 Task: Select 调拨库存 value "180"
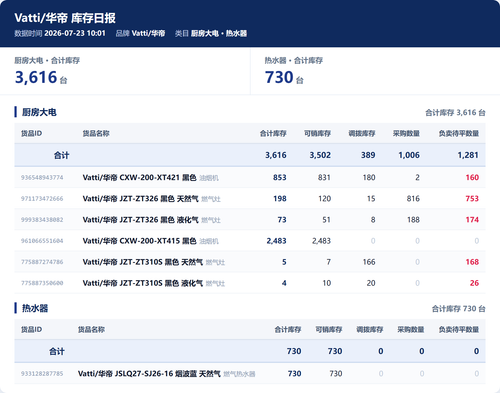(x=369, y=178)
